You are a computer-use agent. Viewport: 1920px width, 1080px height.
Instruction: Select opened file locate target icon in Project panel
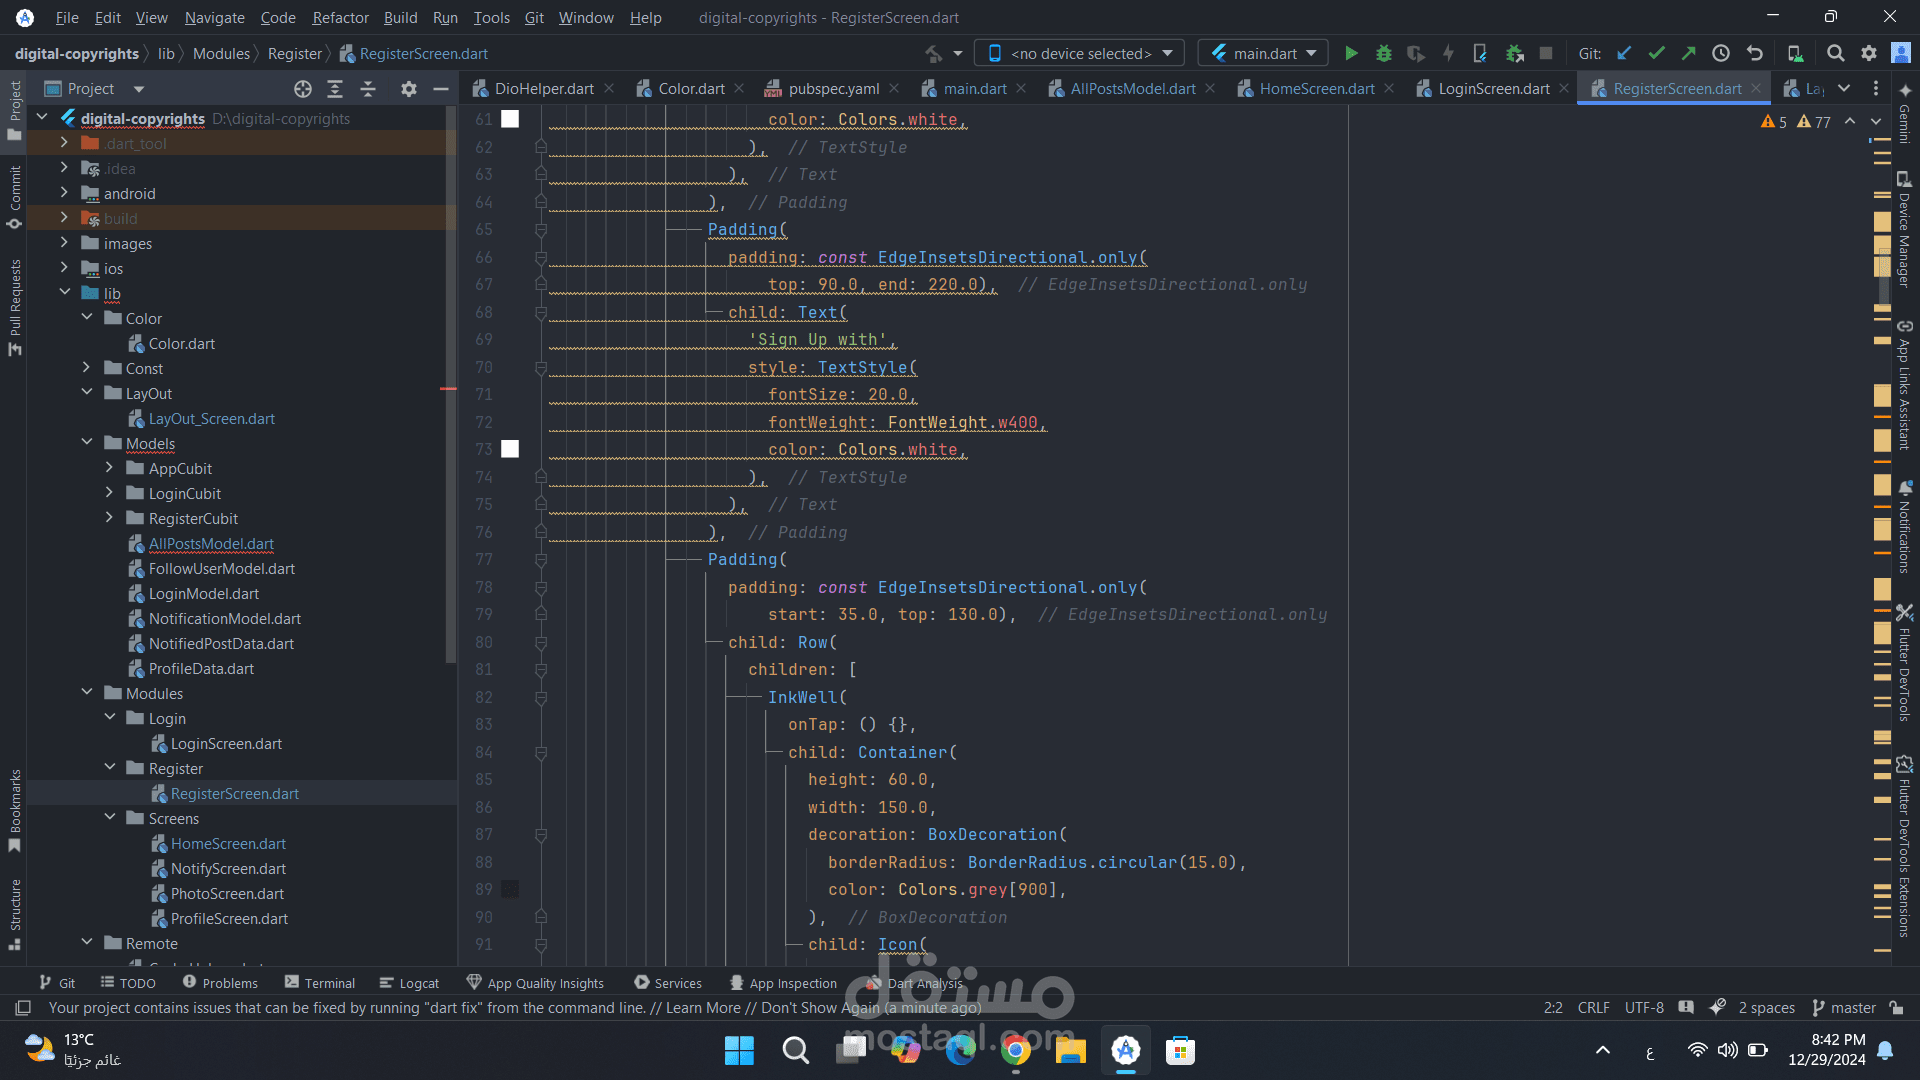(x=303, y=89)
